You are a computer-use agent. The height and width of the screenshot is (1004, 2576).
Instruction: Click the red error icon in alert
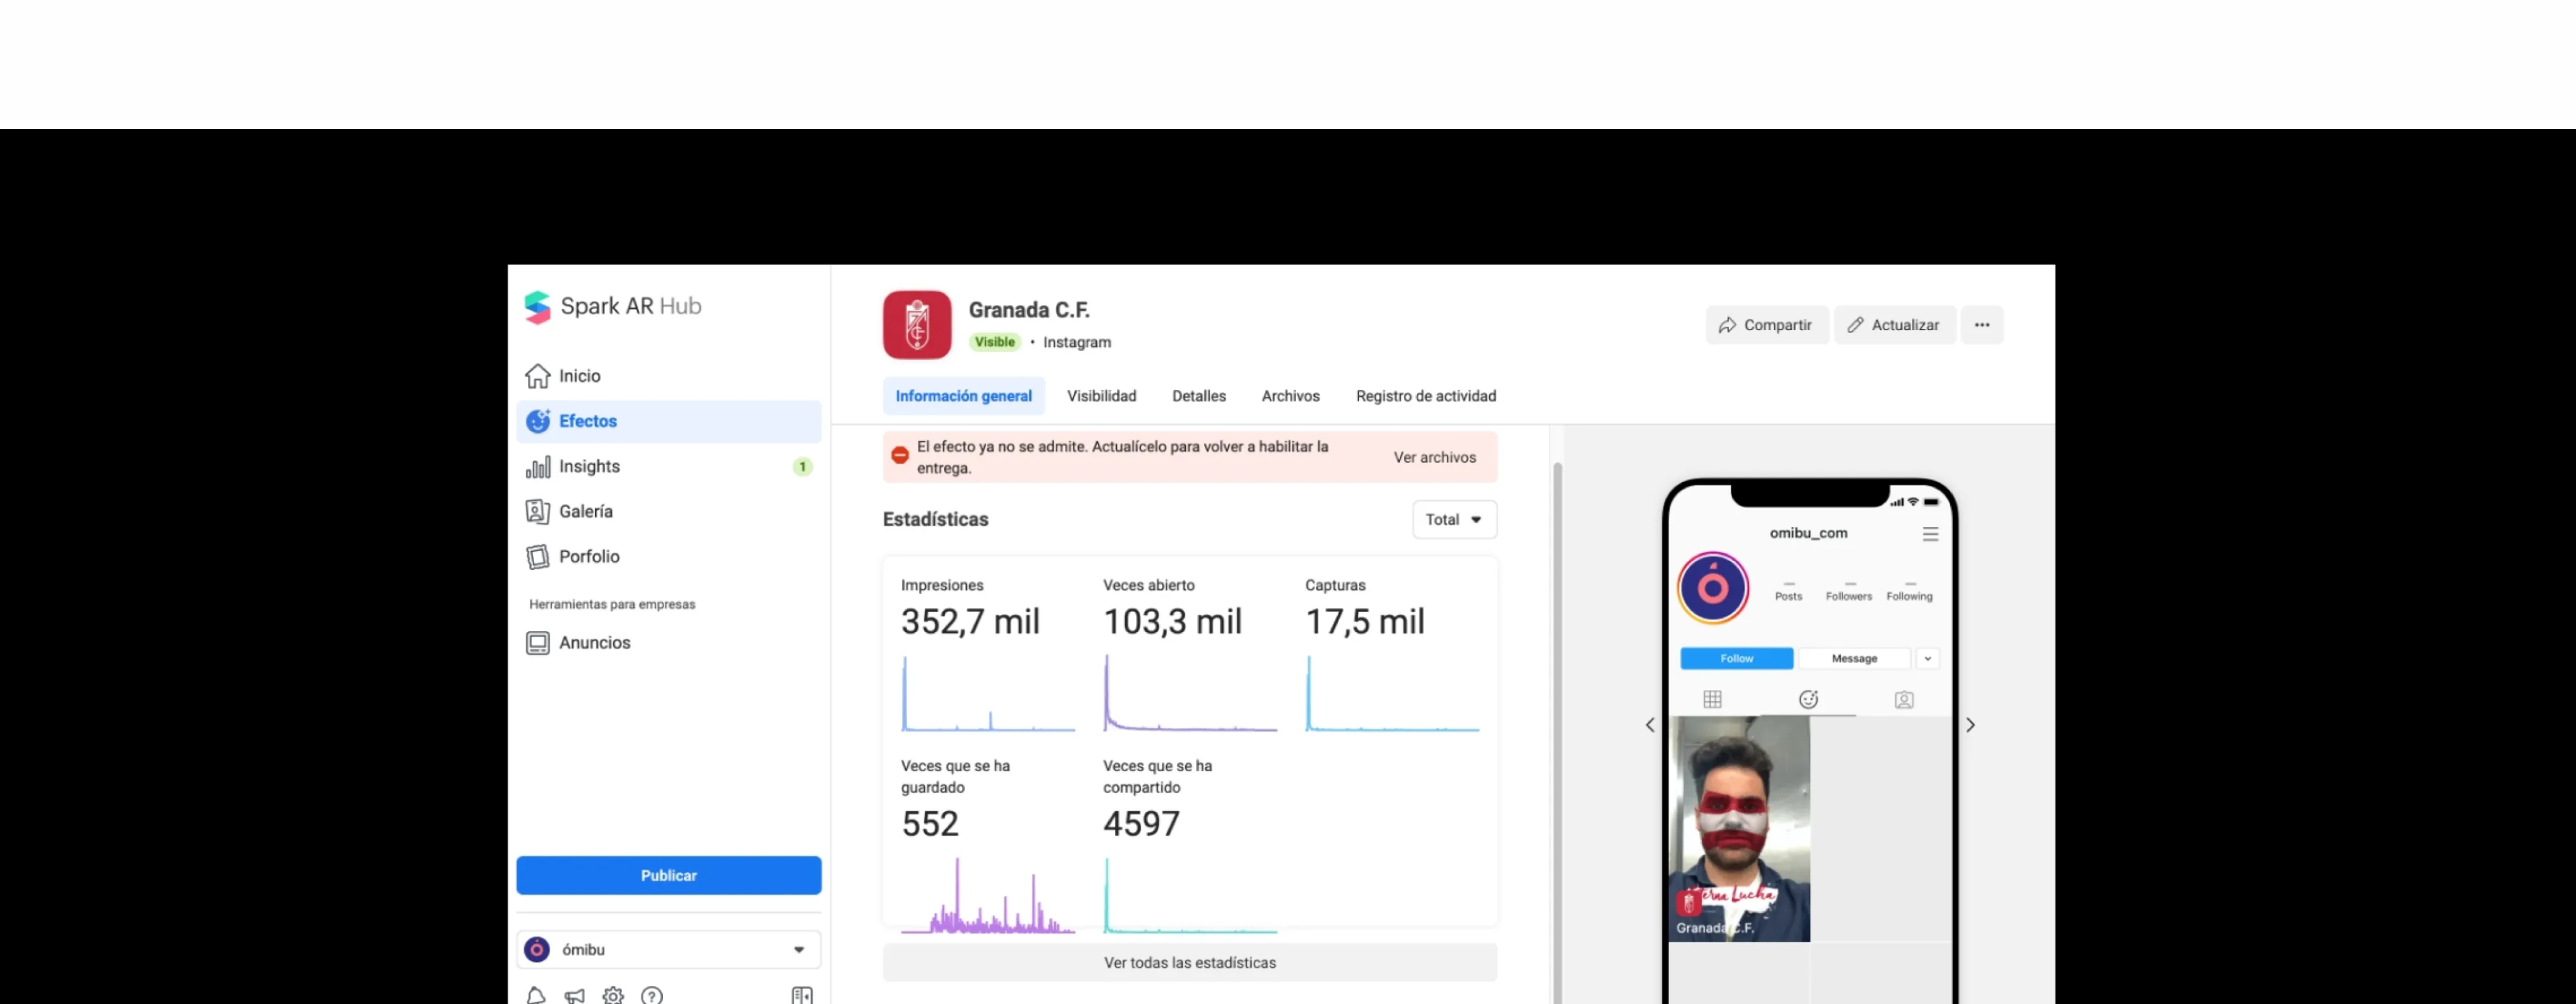(900, 456)
